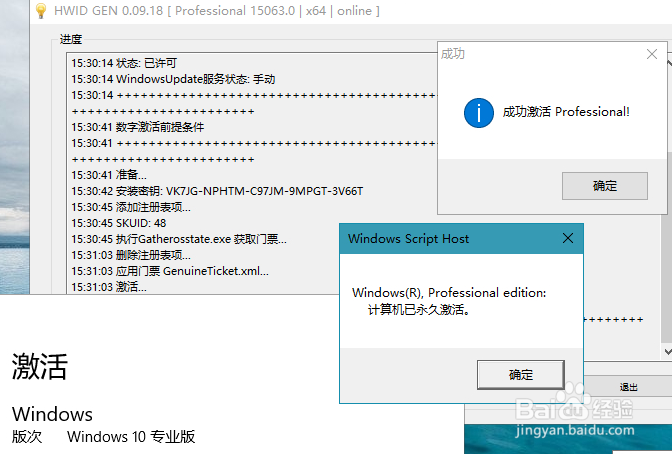This screenshot has width=672, height=454.
Task: Click the '成功激活 Professional!' message text
Action: [x=566, y=112]
